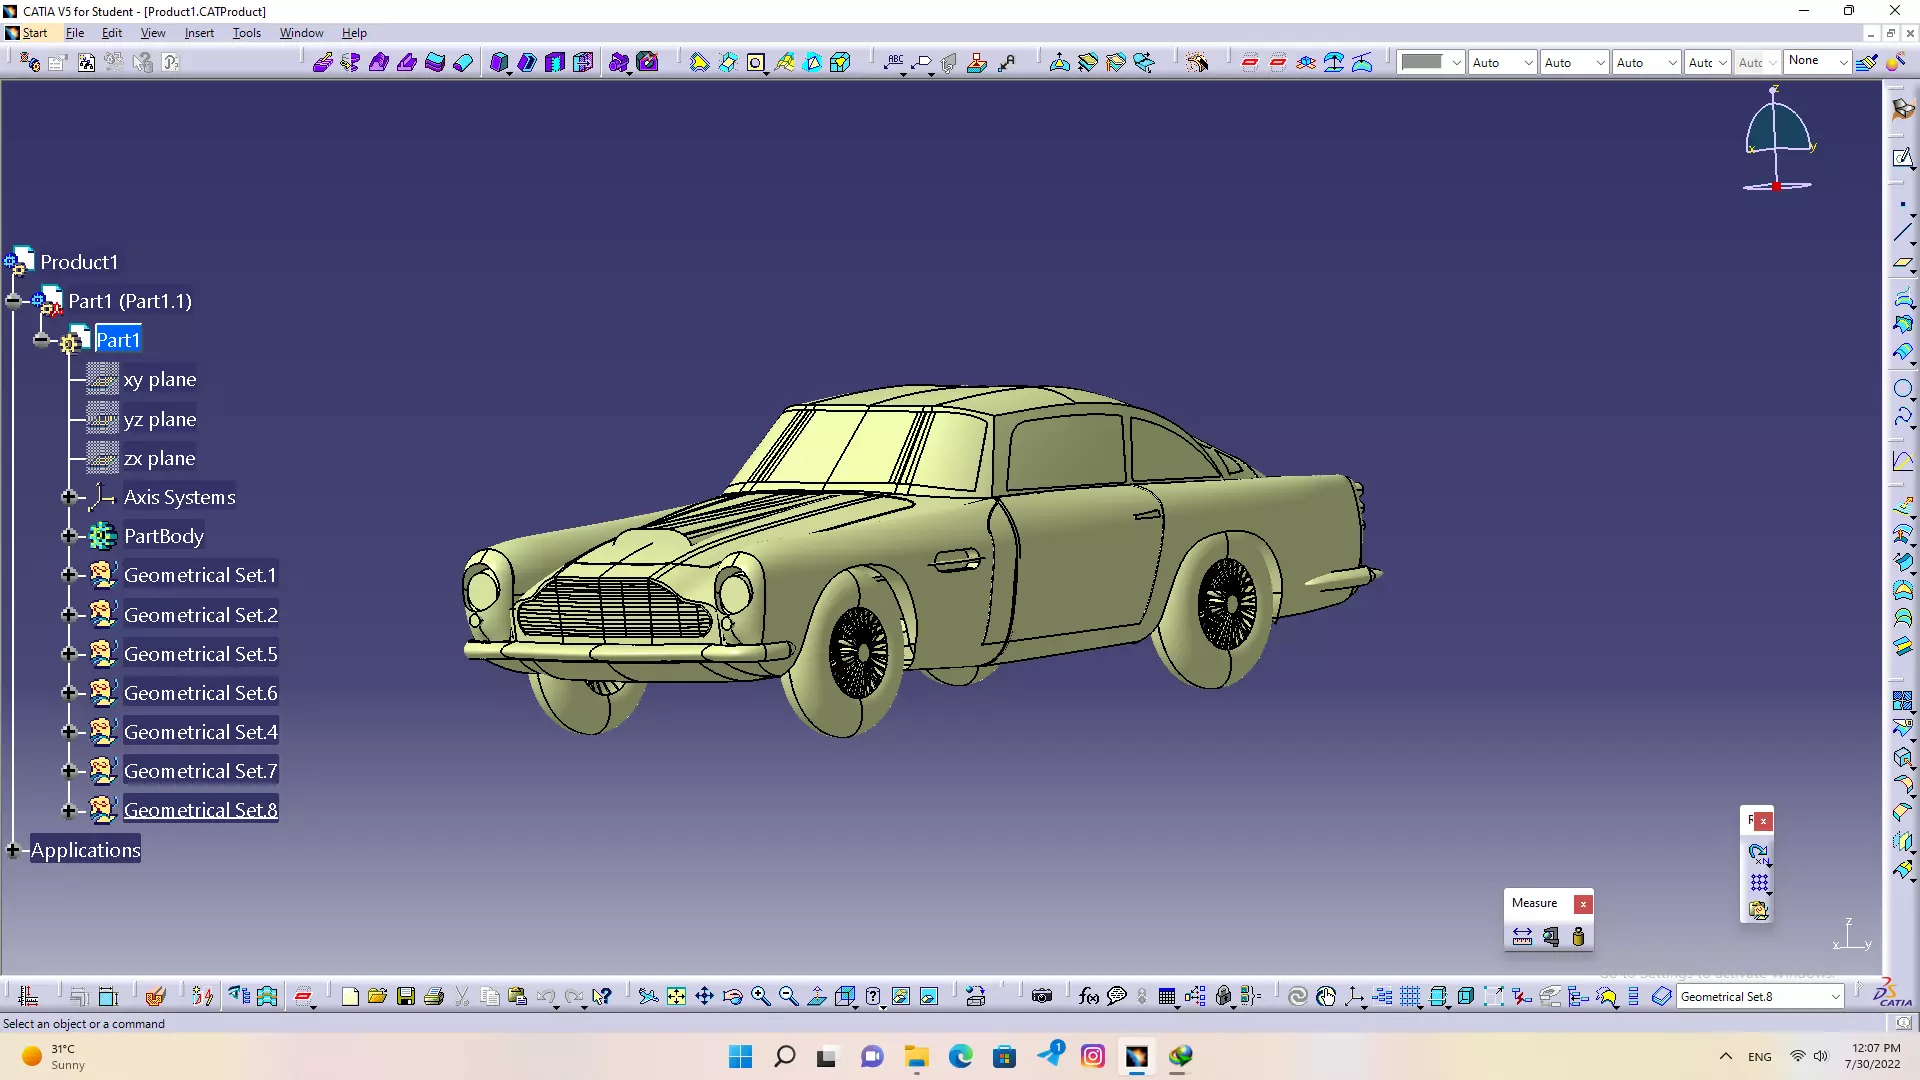
Task: Expand the PartBody tree node
Action: point(68,536)
